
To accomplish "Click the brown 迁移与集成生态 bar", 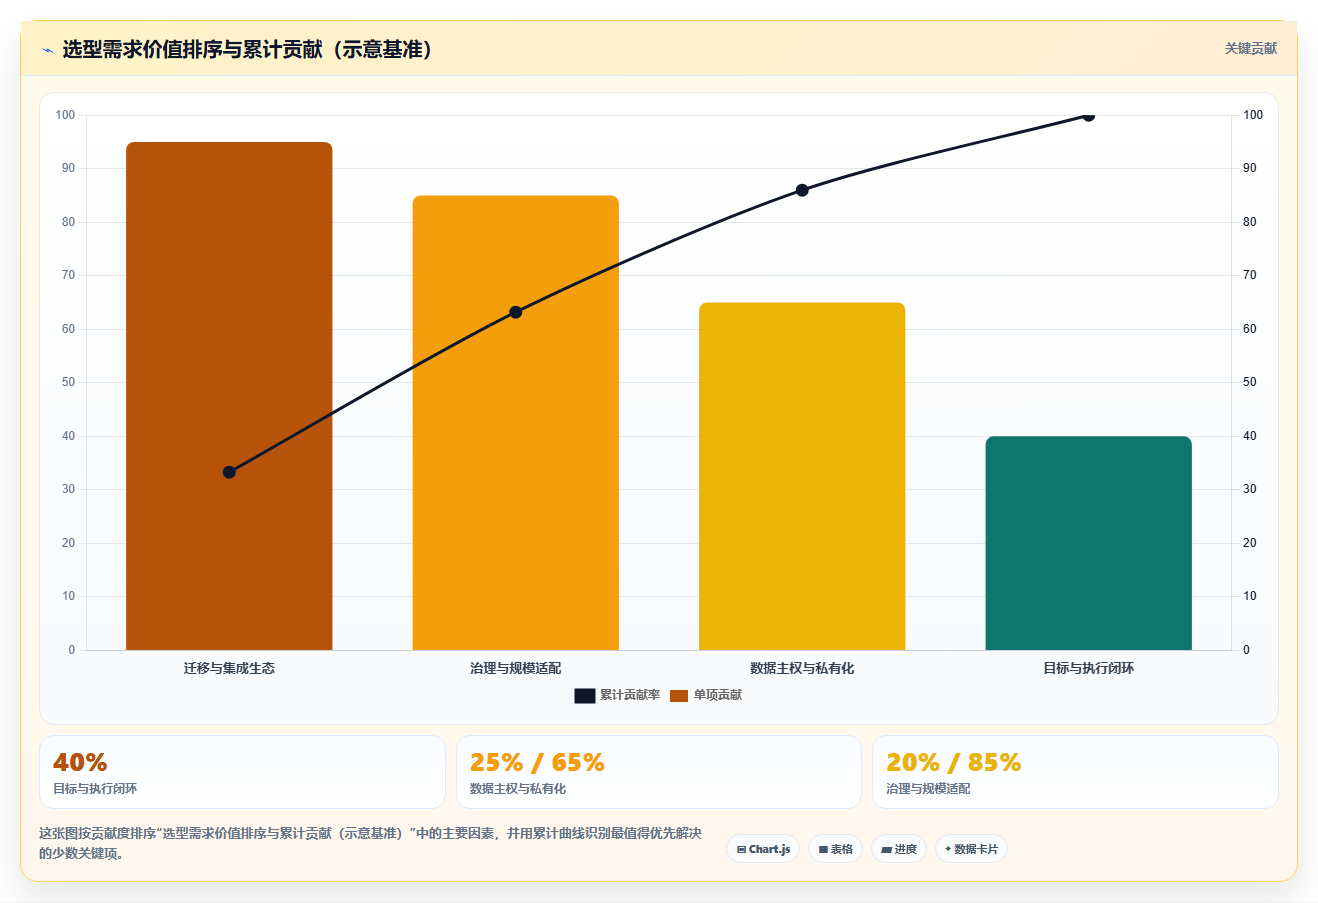I will (x=229, y=396).
